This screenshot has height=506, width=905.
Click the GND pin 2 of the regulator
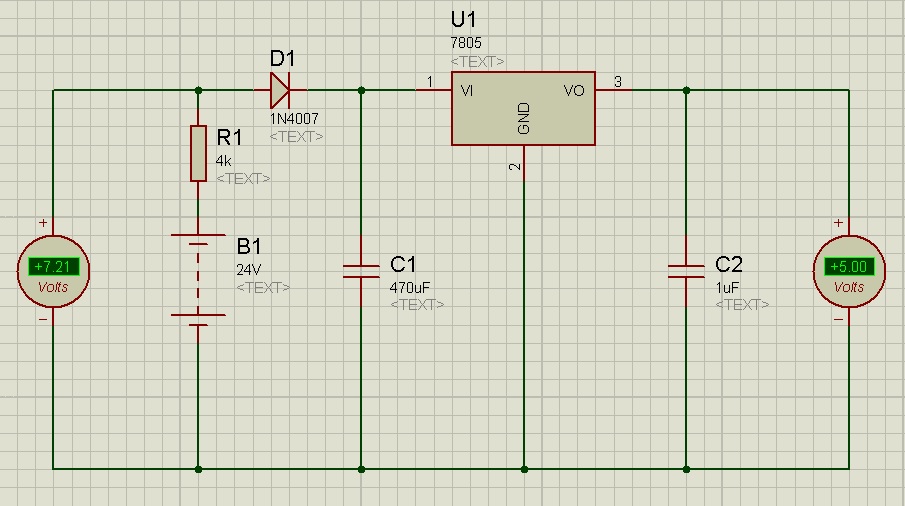[524, 163]
